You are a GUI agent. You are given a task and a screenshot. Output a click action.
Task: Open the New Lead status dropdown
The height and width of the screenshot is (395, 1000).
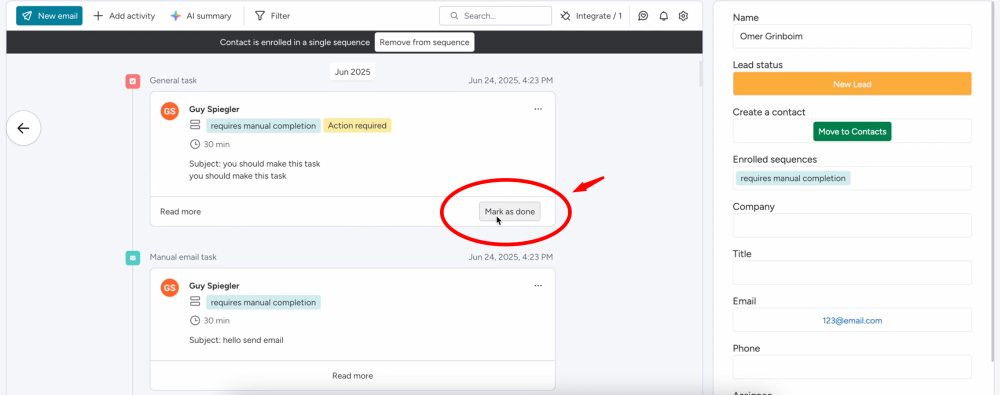tap(852, 84)
